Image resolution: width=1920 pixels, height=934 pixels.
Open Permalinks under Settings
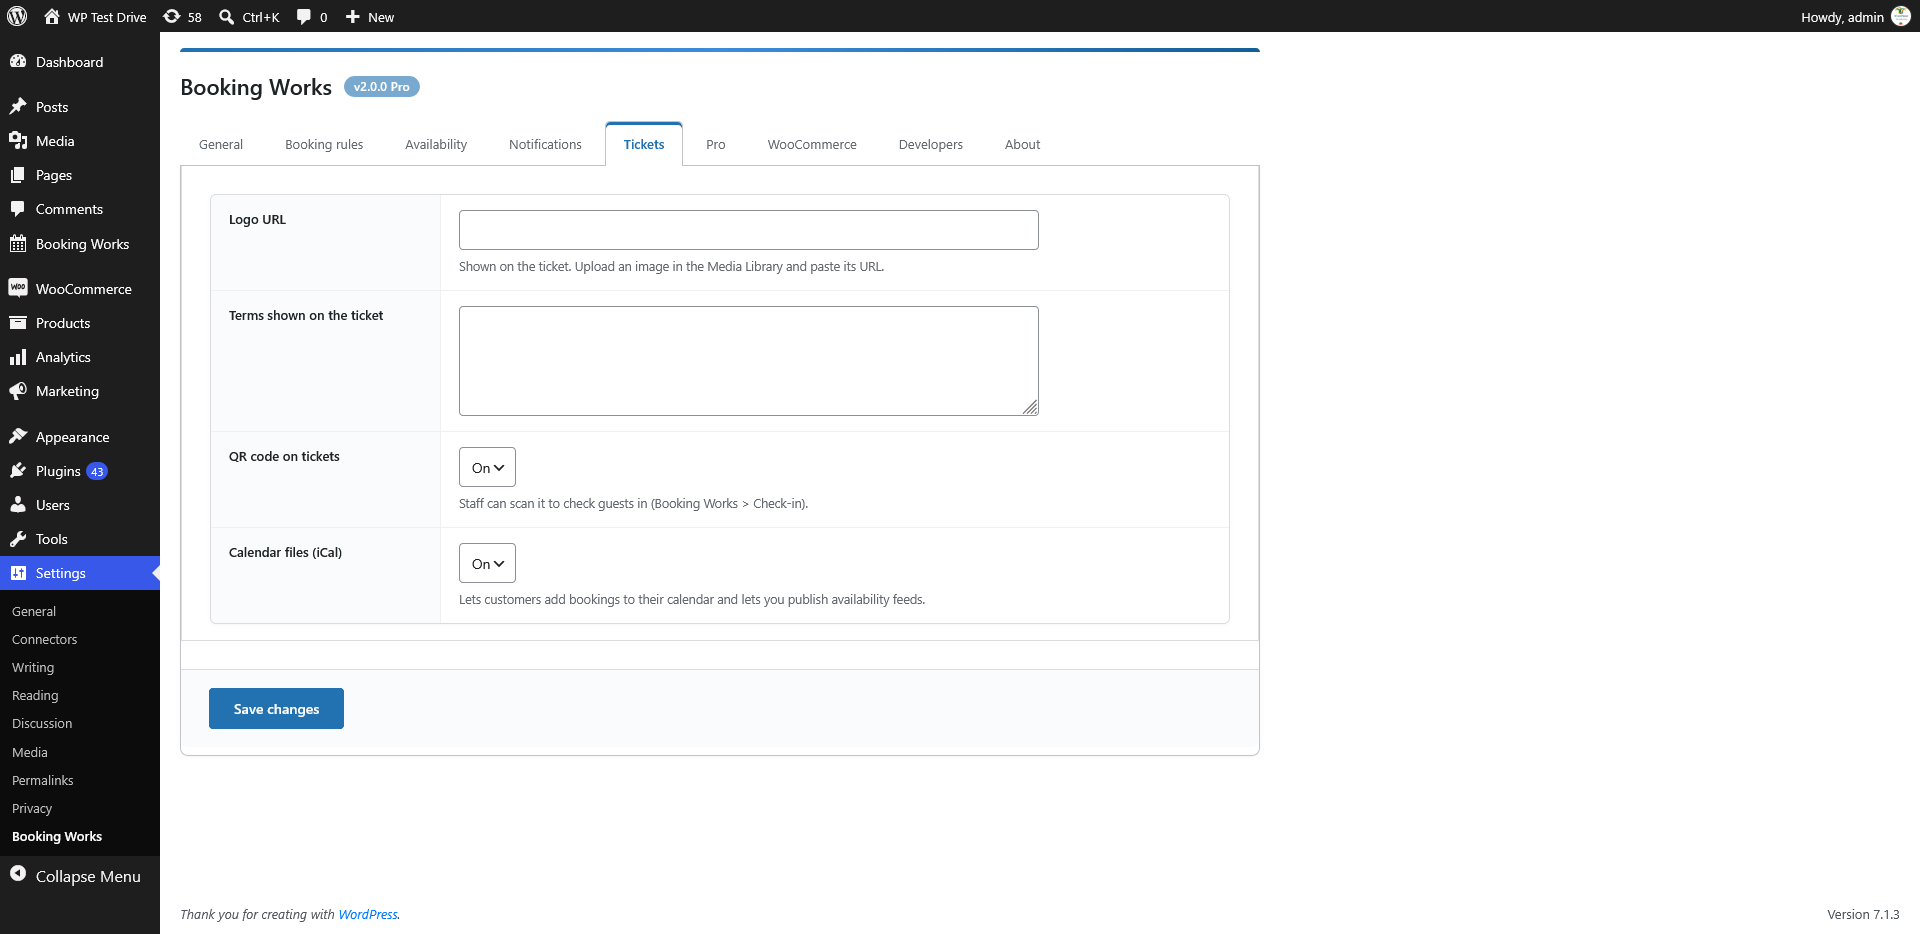click(x=43, y=780)
